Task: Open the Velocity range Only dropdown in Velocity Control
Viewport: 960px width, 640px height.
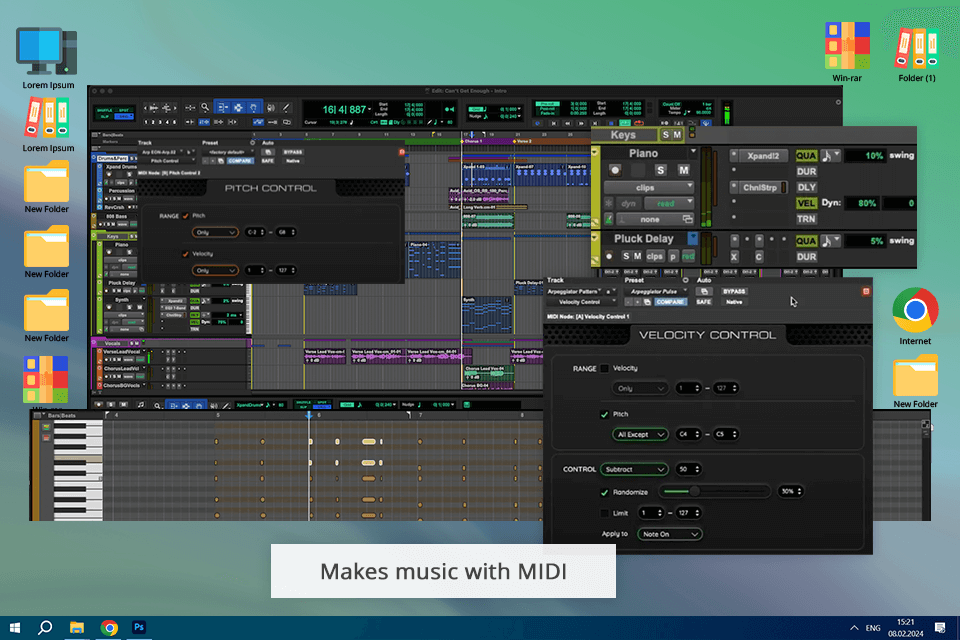Action: (640, 388)
